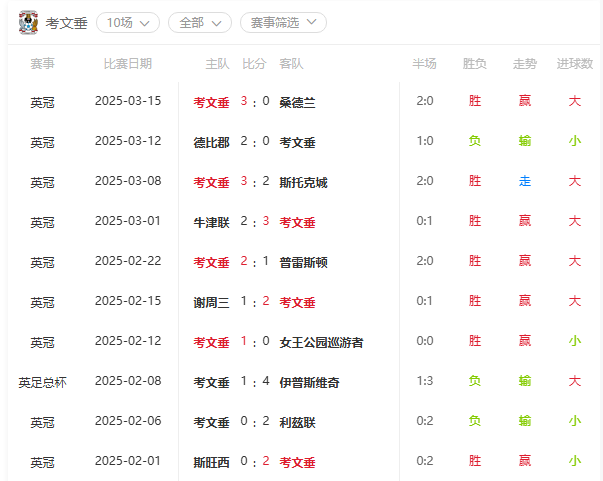This screenshot has height=481, width=603.
Task: Select the date 2025-02-22
Action: [x=128, y=261]
